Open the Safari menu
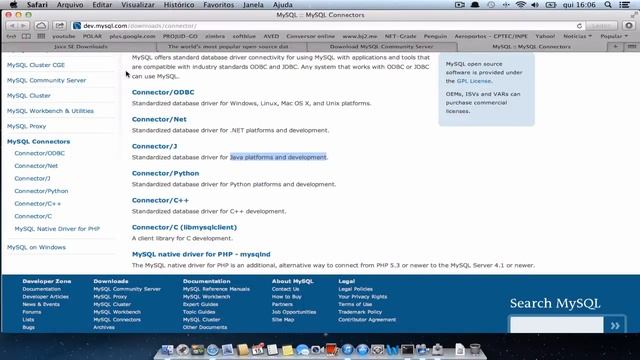The height and width of the screenshot is (360, 640). point(37,5)
